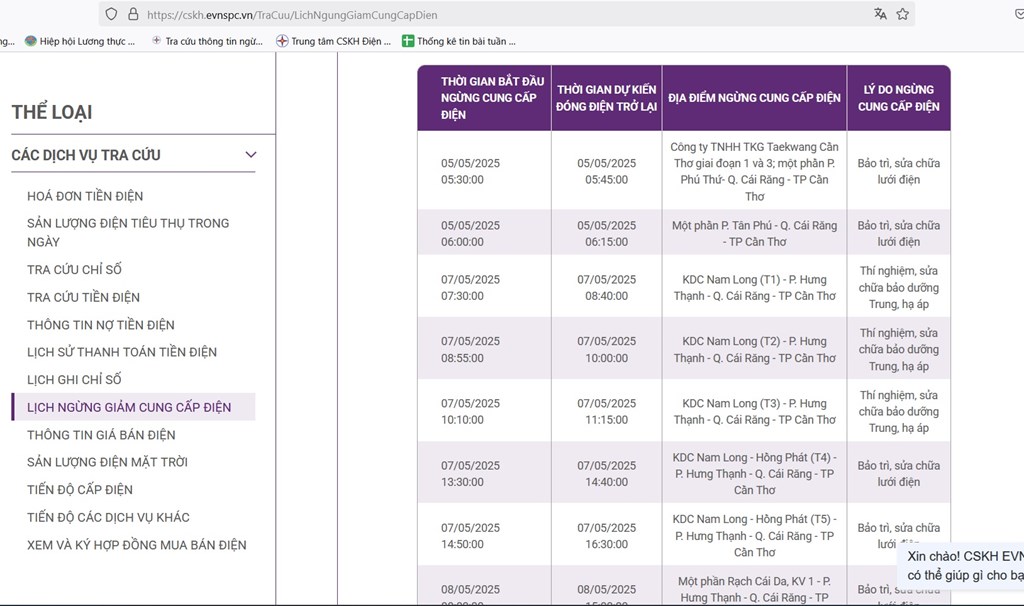Image resolution: width=1024 pixels, height=606 pixels.
Task: Collapse the Các dịch vụ tra cứu section
Action: click(251, 155)
